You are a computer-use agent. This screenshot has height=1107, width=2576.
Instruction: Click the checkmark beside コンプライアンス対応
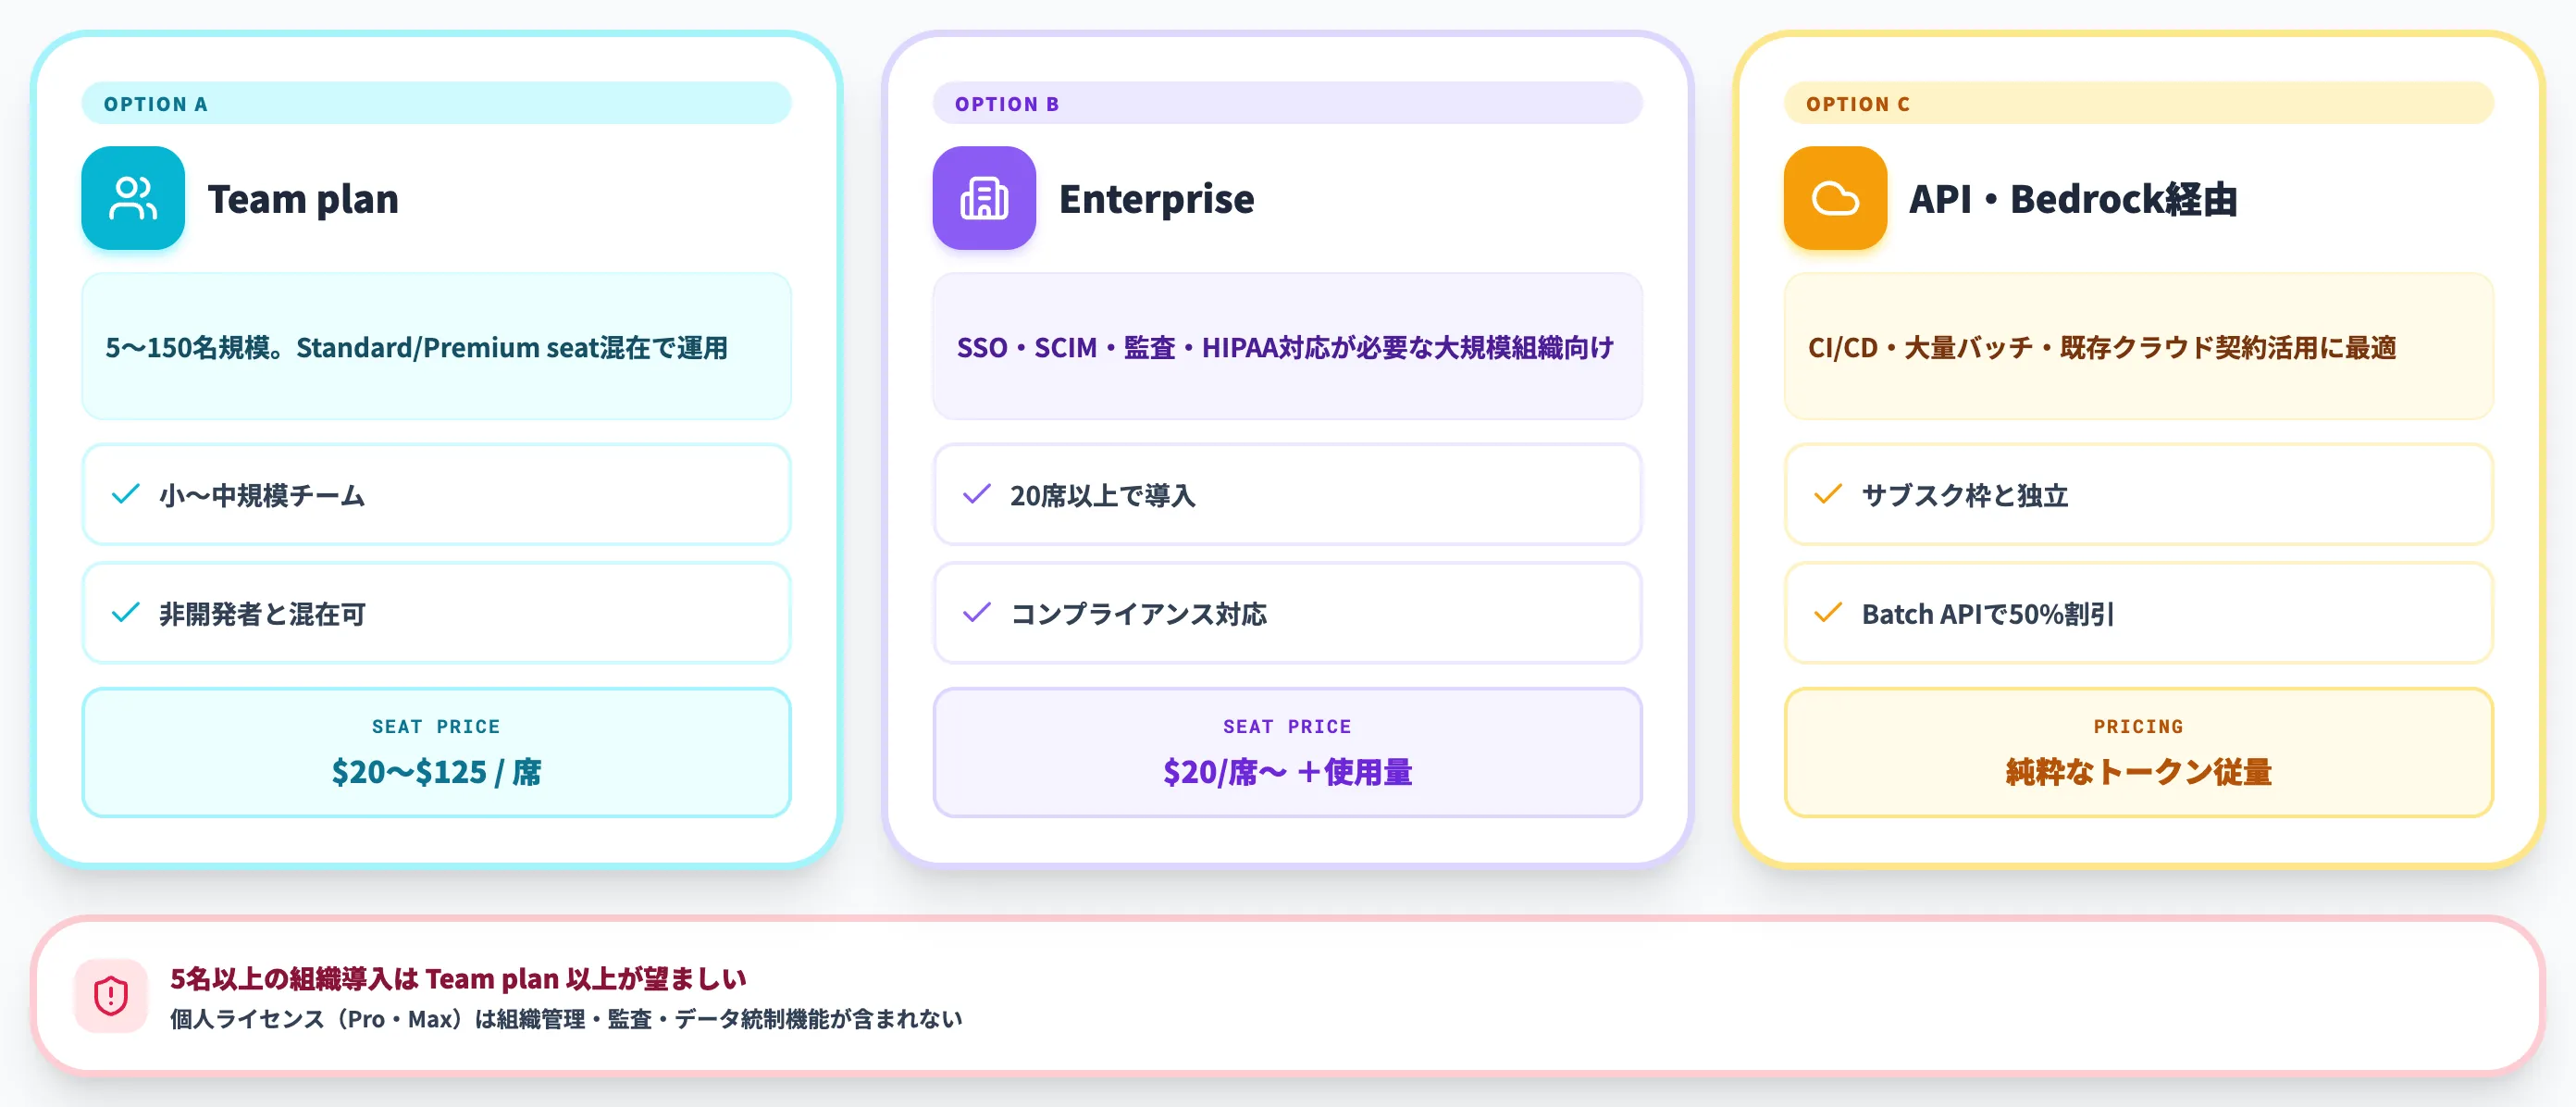[977, 612]
